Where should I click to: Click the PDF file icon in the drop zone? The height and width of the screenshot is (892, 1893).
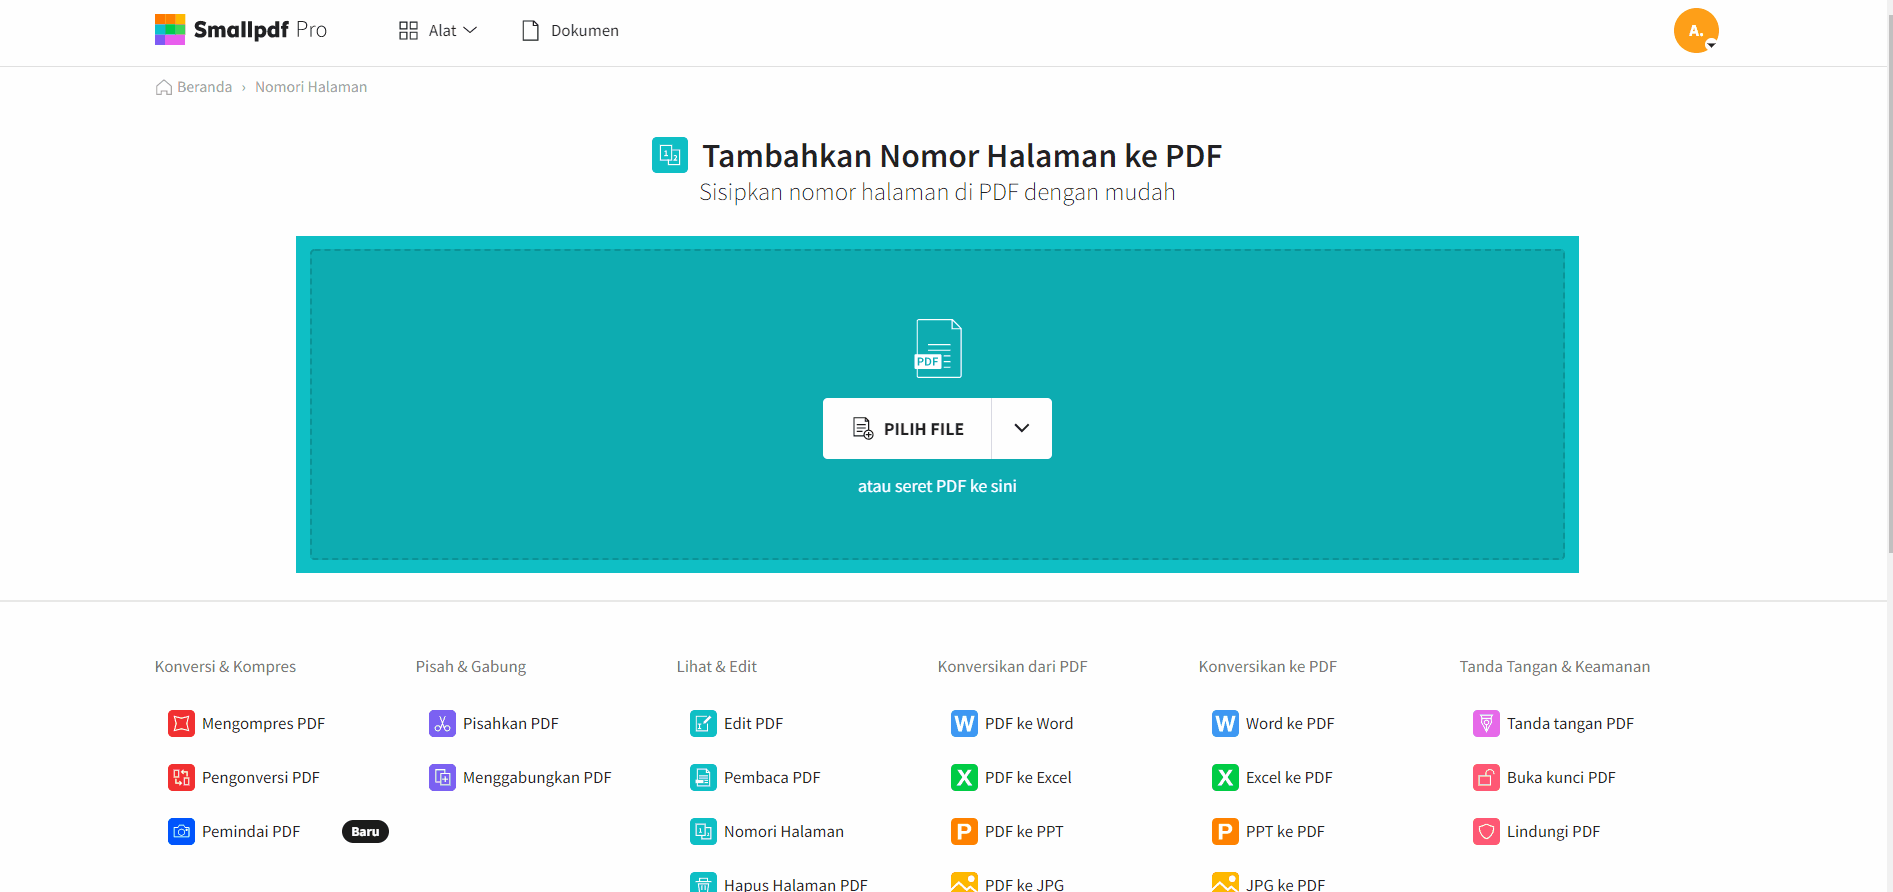[938, 348]
